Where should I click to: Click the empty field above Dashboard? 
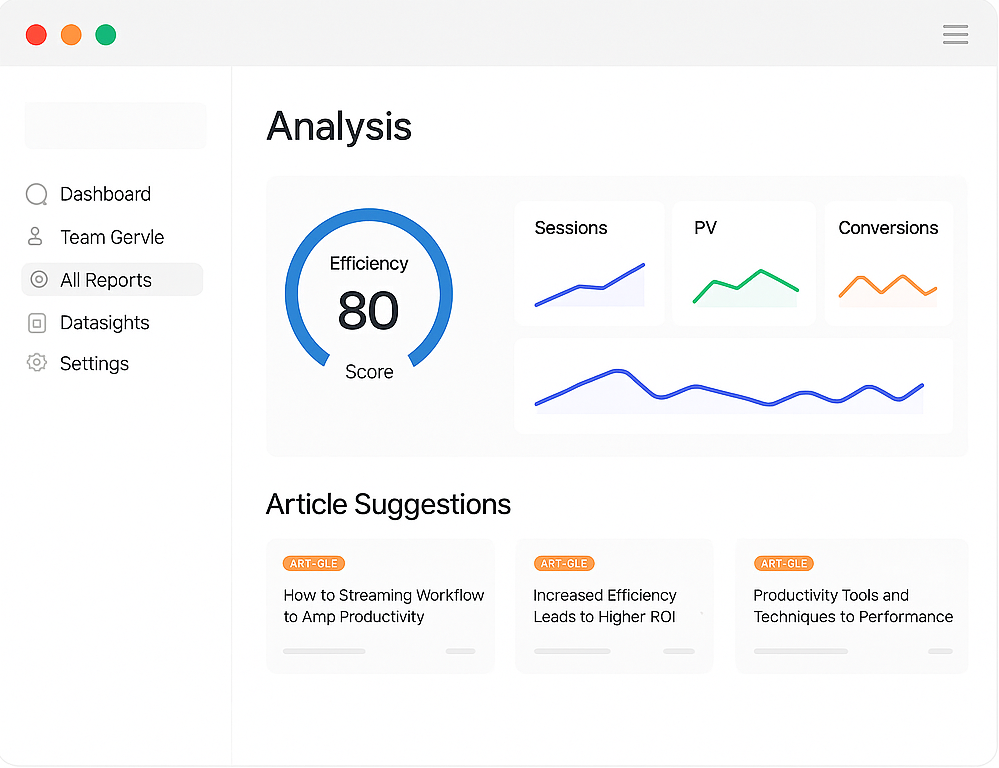[x=115, y=126]
